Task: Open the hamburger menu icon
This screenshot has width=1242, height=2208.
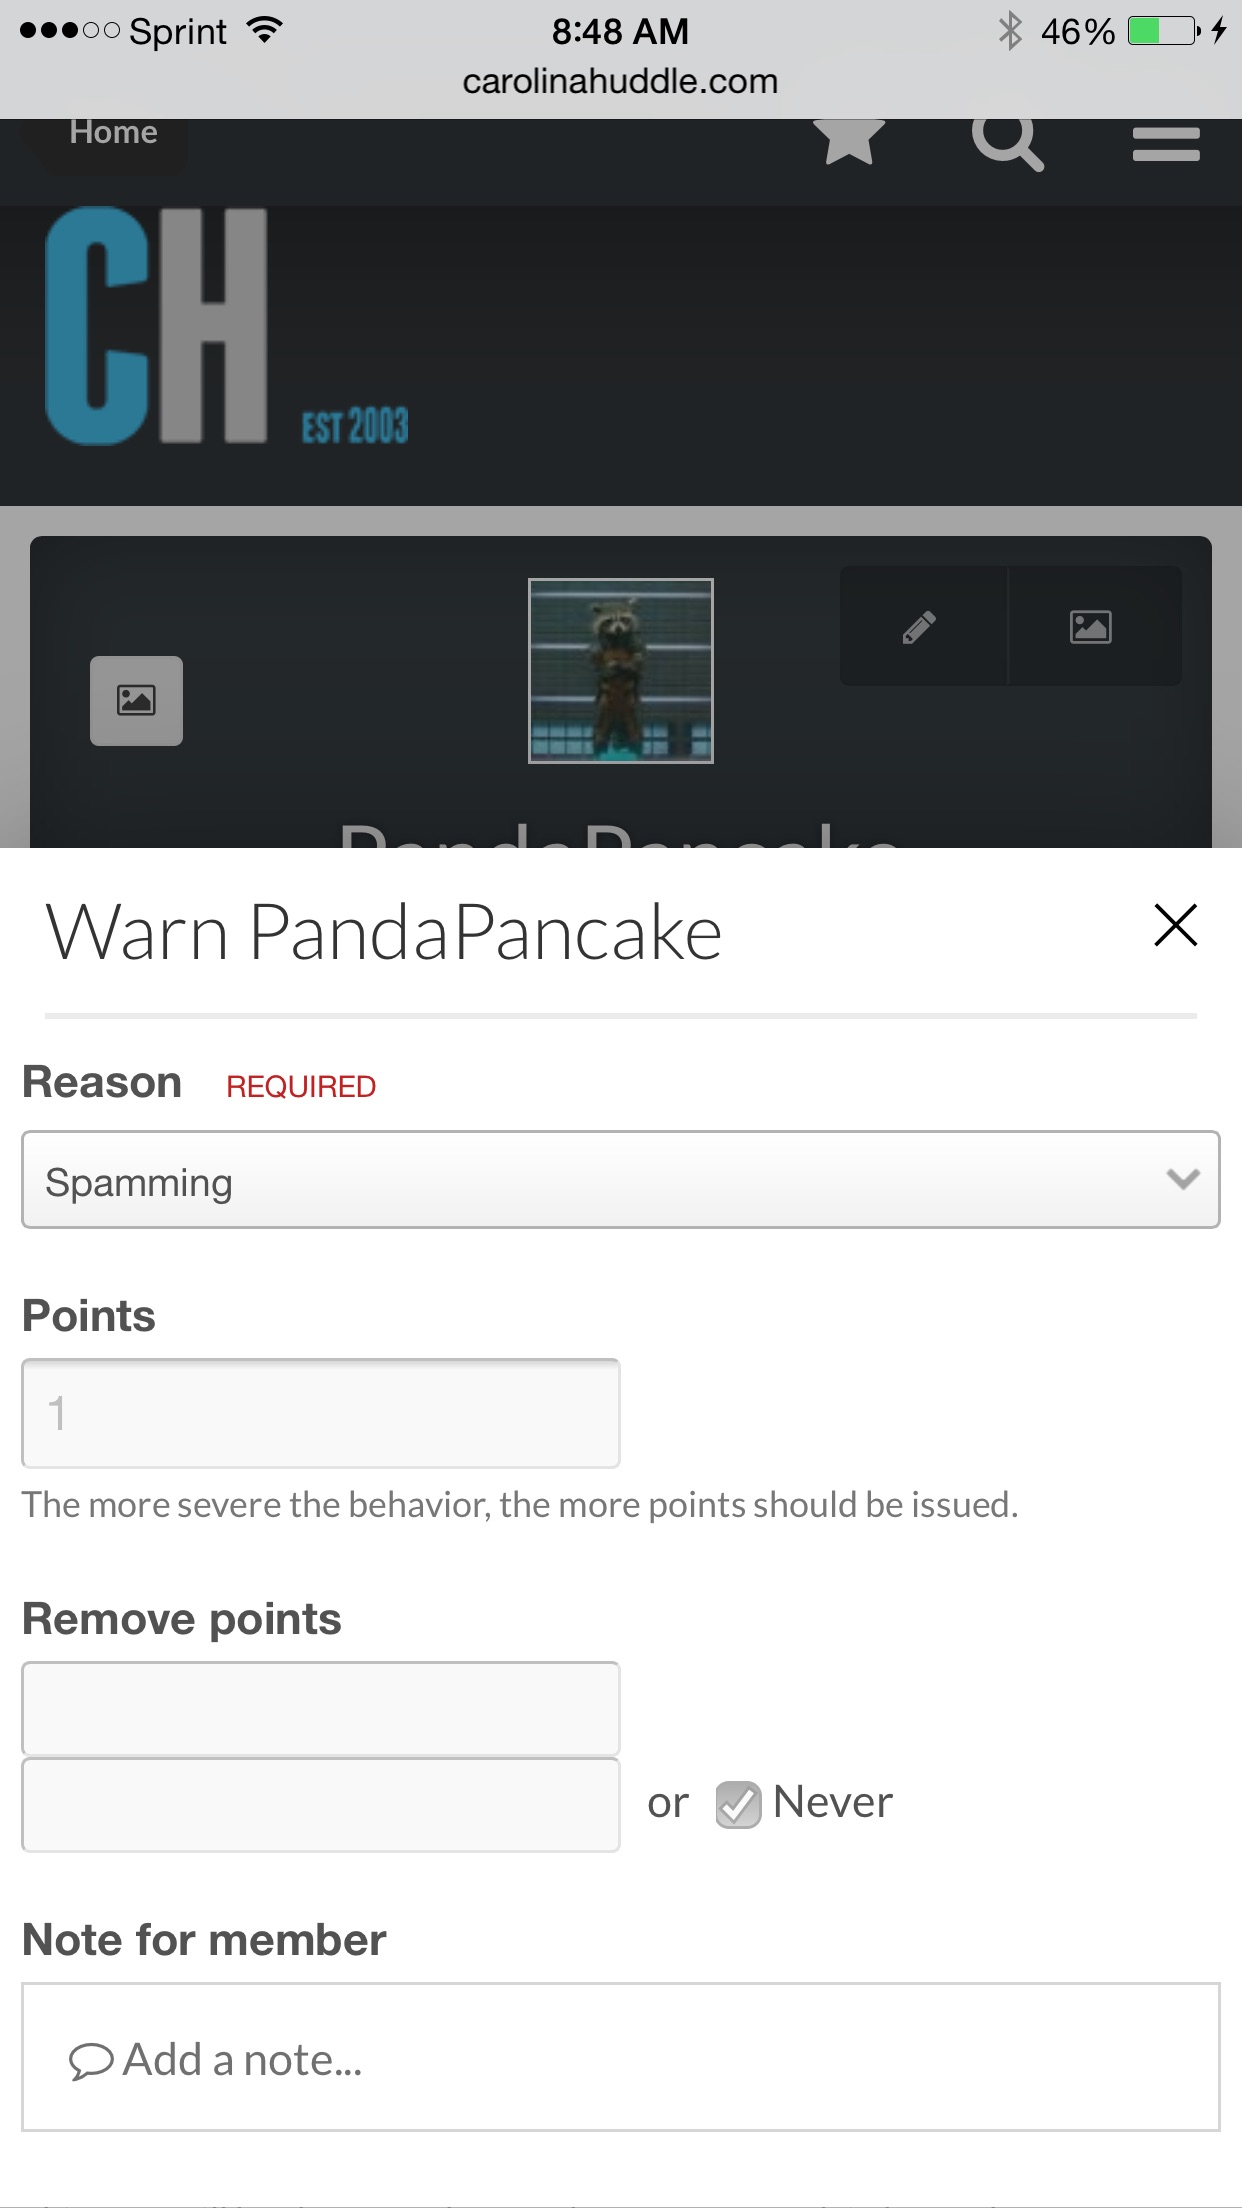Action: click(x=1166, y=144)
